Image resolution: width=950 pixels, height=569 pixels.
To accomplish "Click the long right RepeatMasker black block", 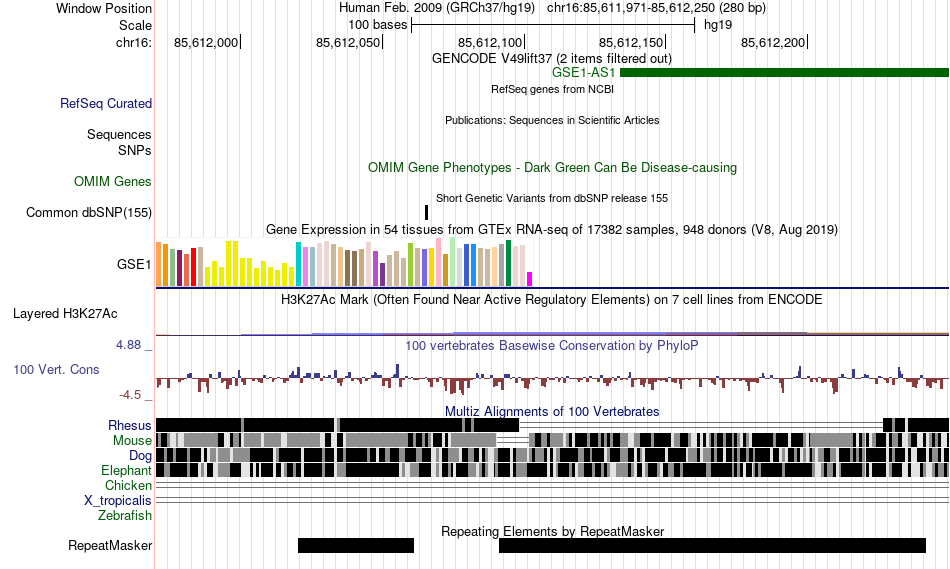I will [712, 545].
